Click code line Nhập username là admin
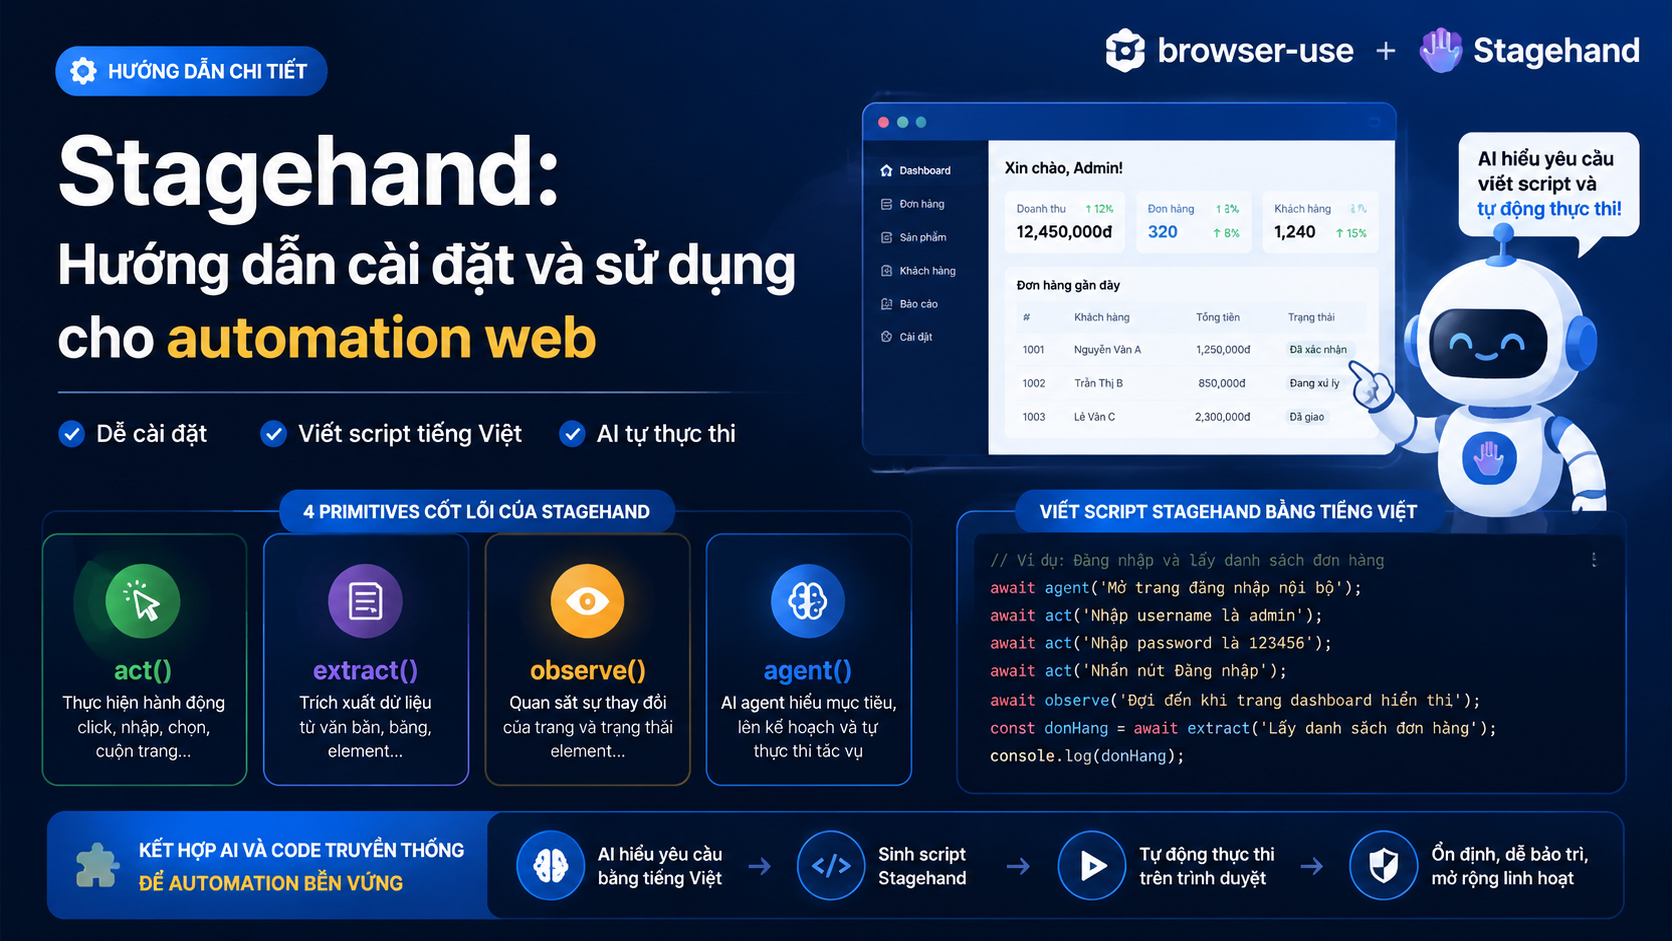 [x=1156, y=616]
